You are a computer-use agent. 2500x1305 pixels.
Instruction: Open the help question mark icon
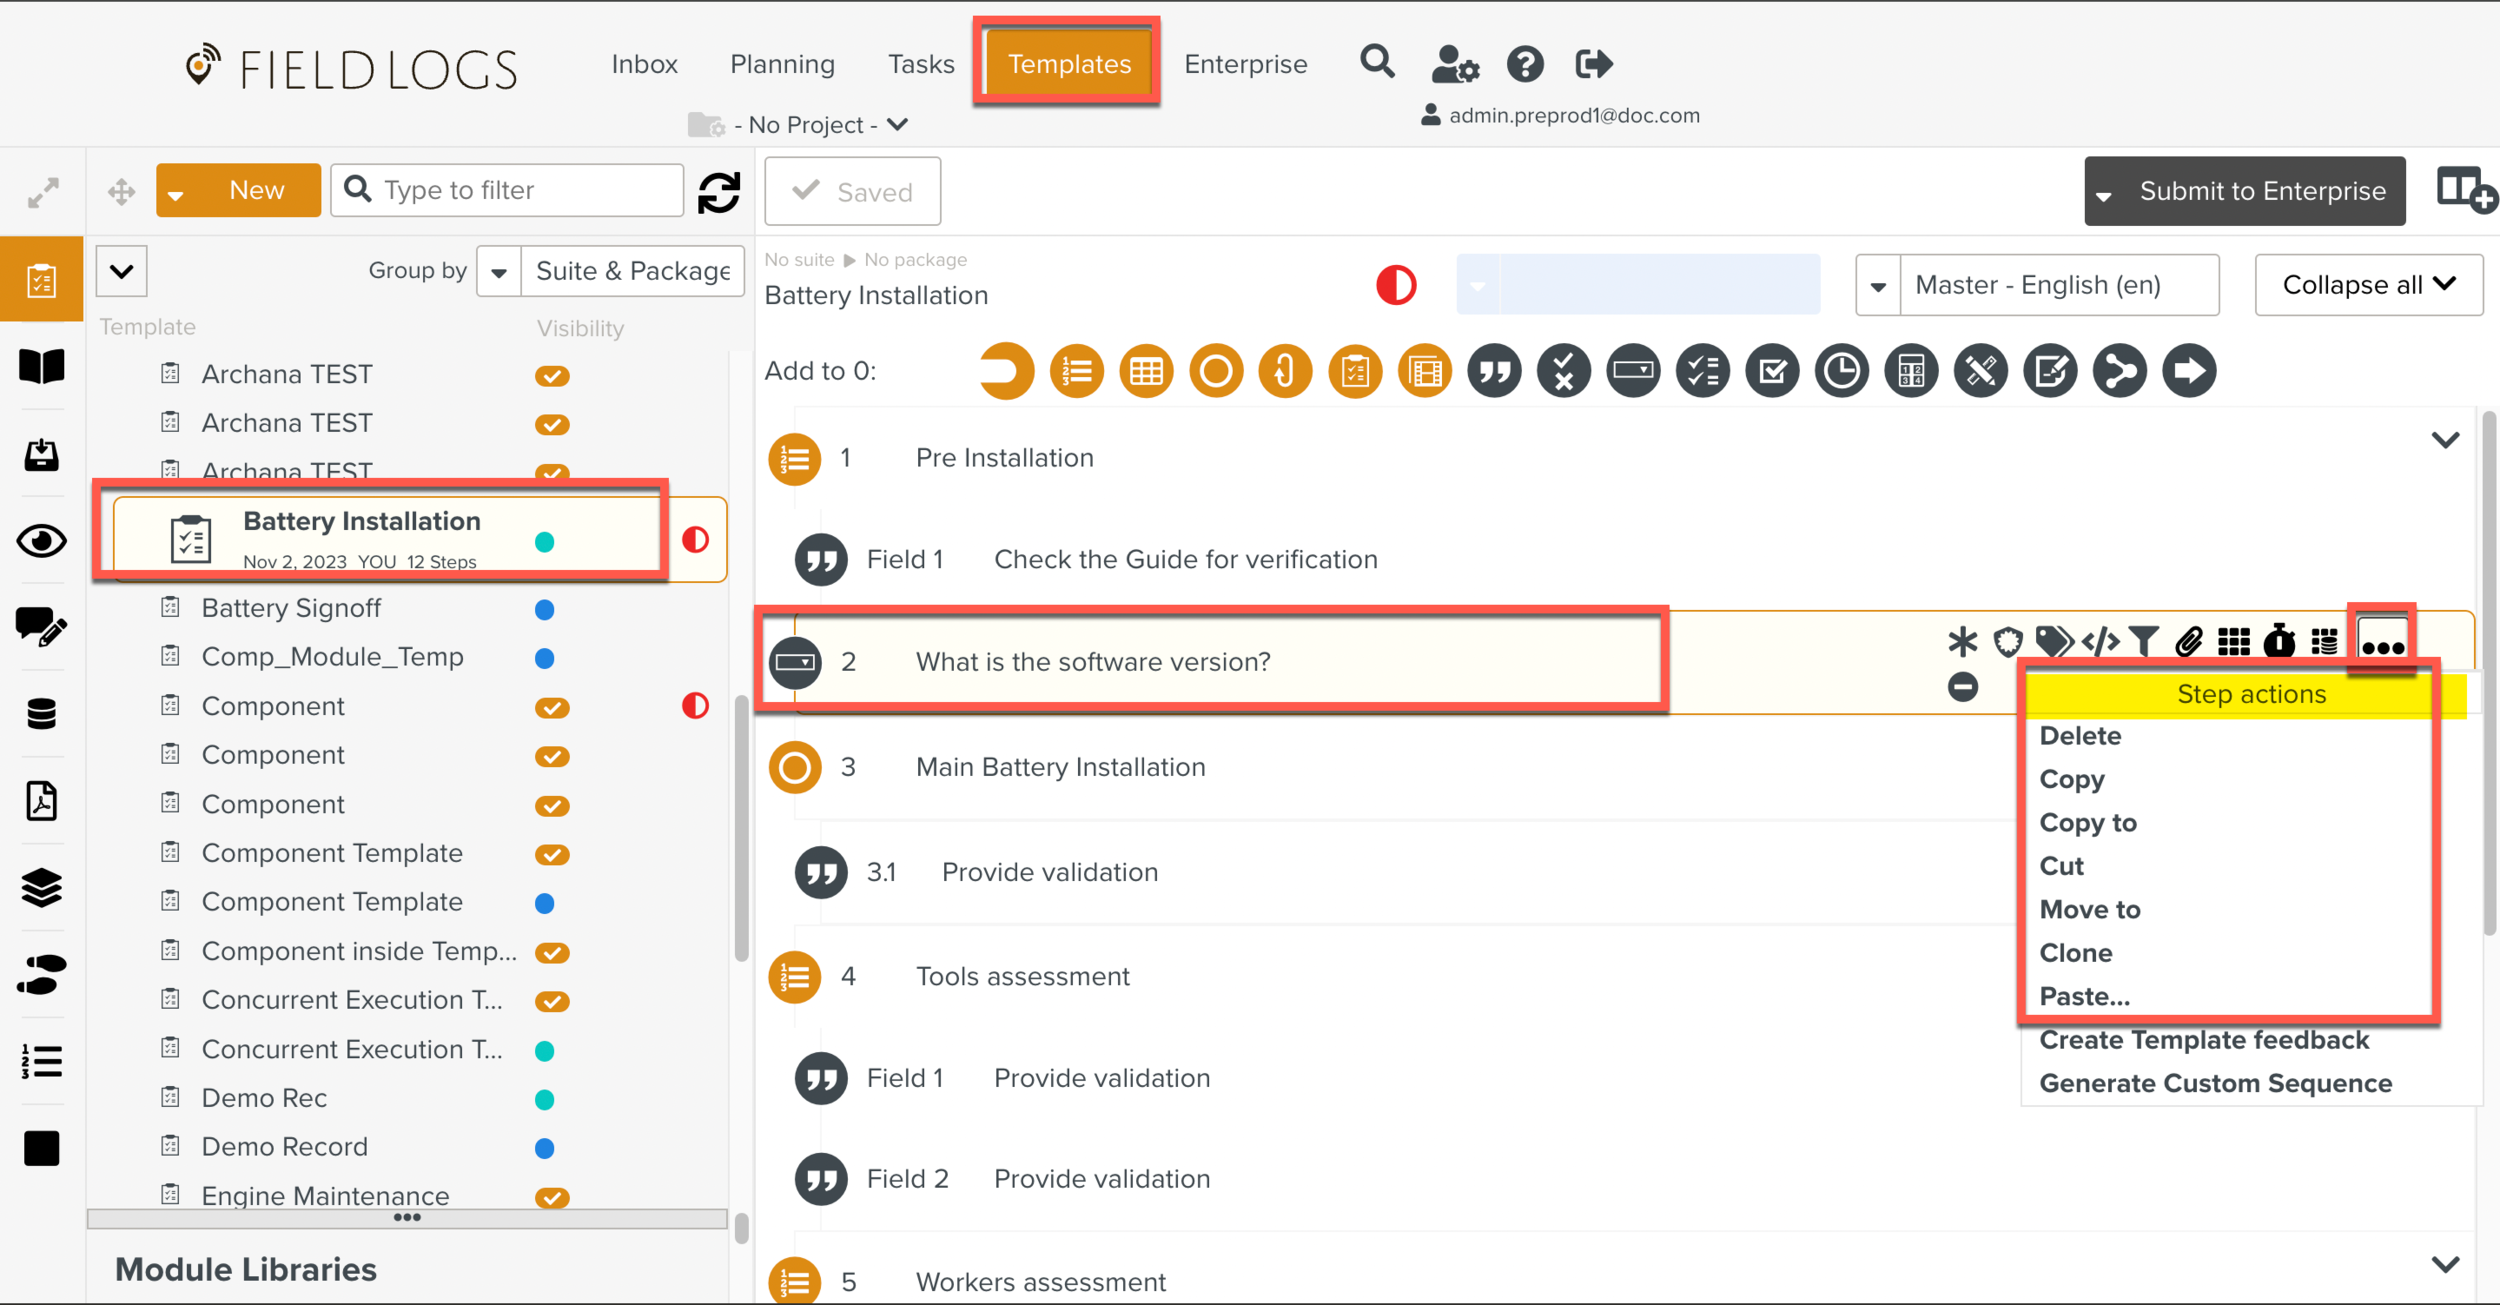coord(1525,64)
